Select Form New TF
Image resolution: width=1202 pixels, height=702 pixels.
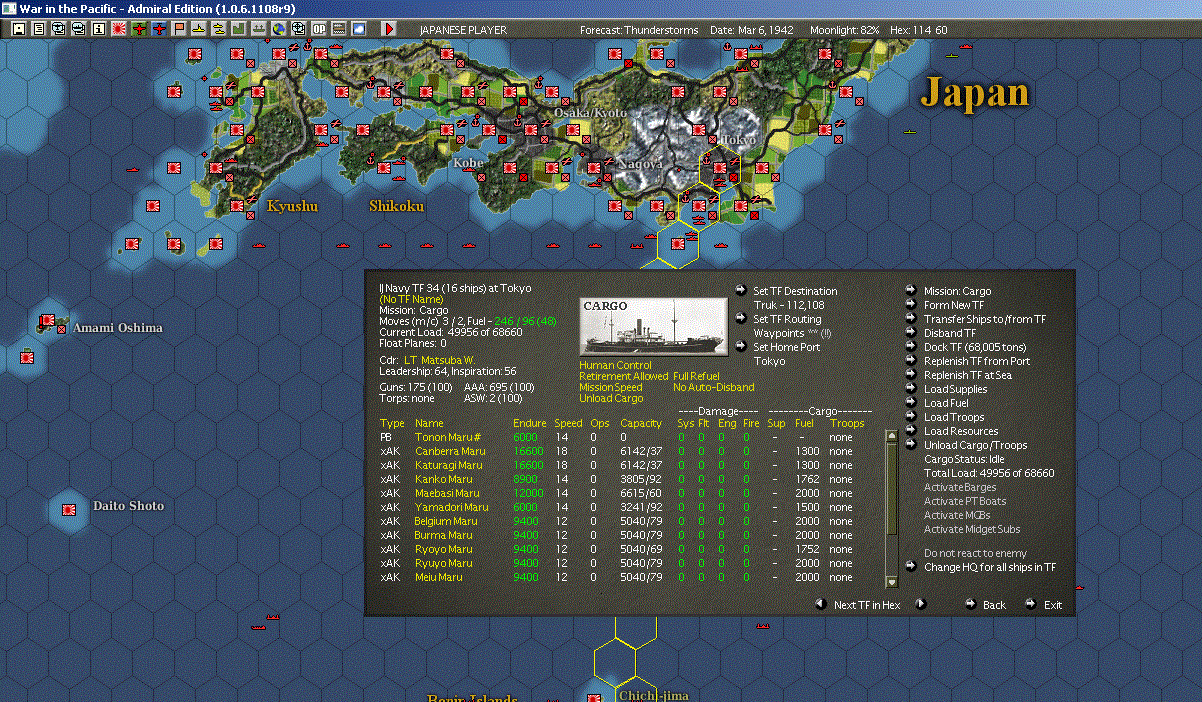tap(954, 305)
